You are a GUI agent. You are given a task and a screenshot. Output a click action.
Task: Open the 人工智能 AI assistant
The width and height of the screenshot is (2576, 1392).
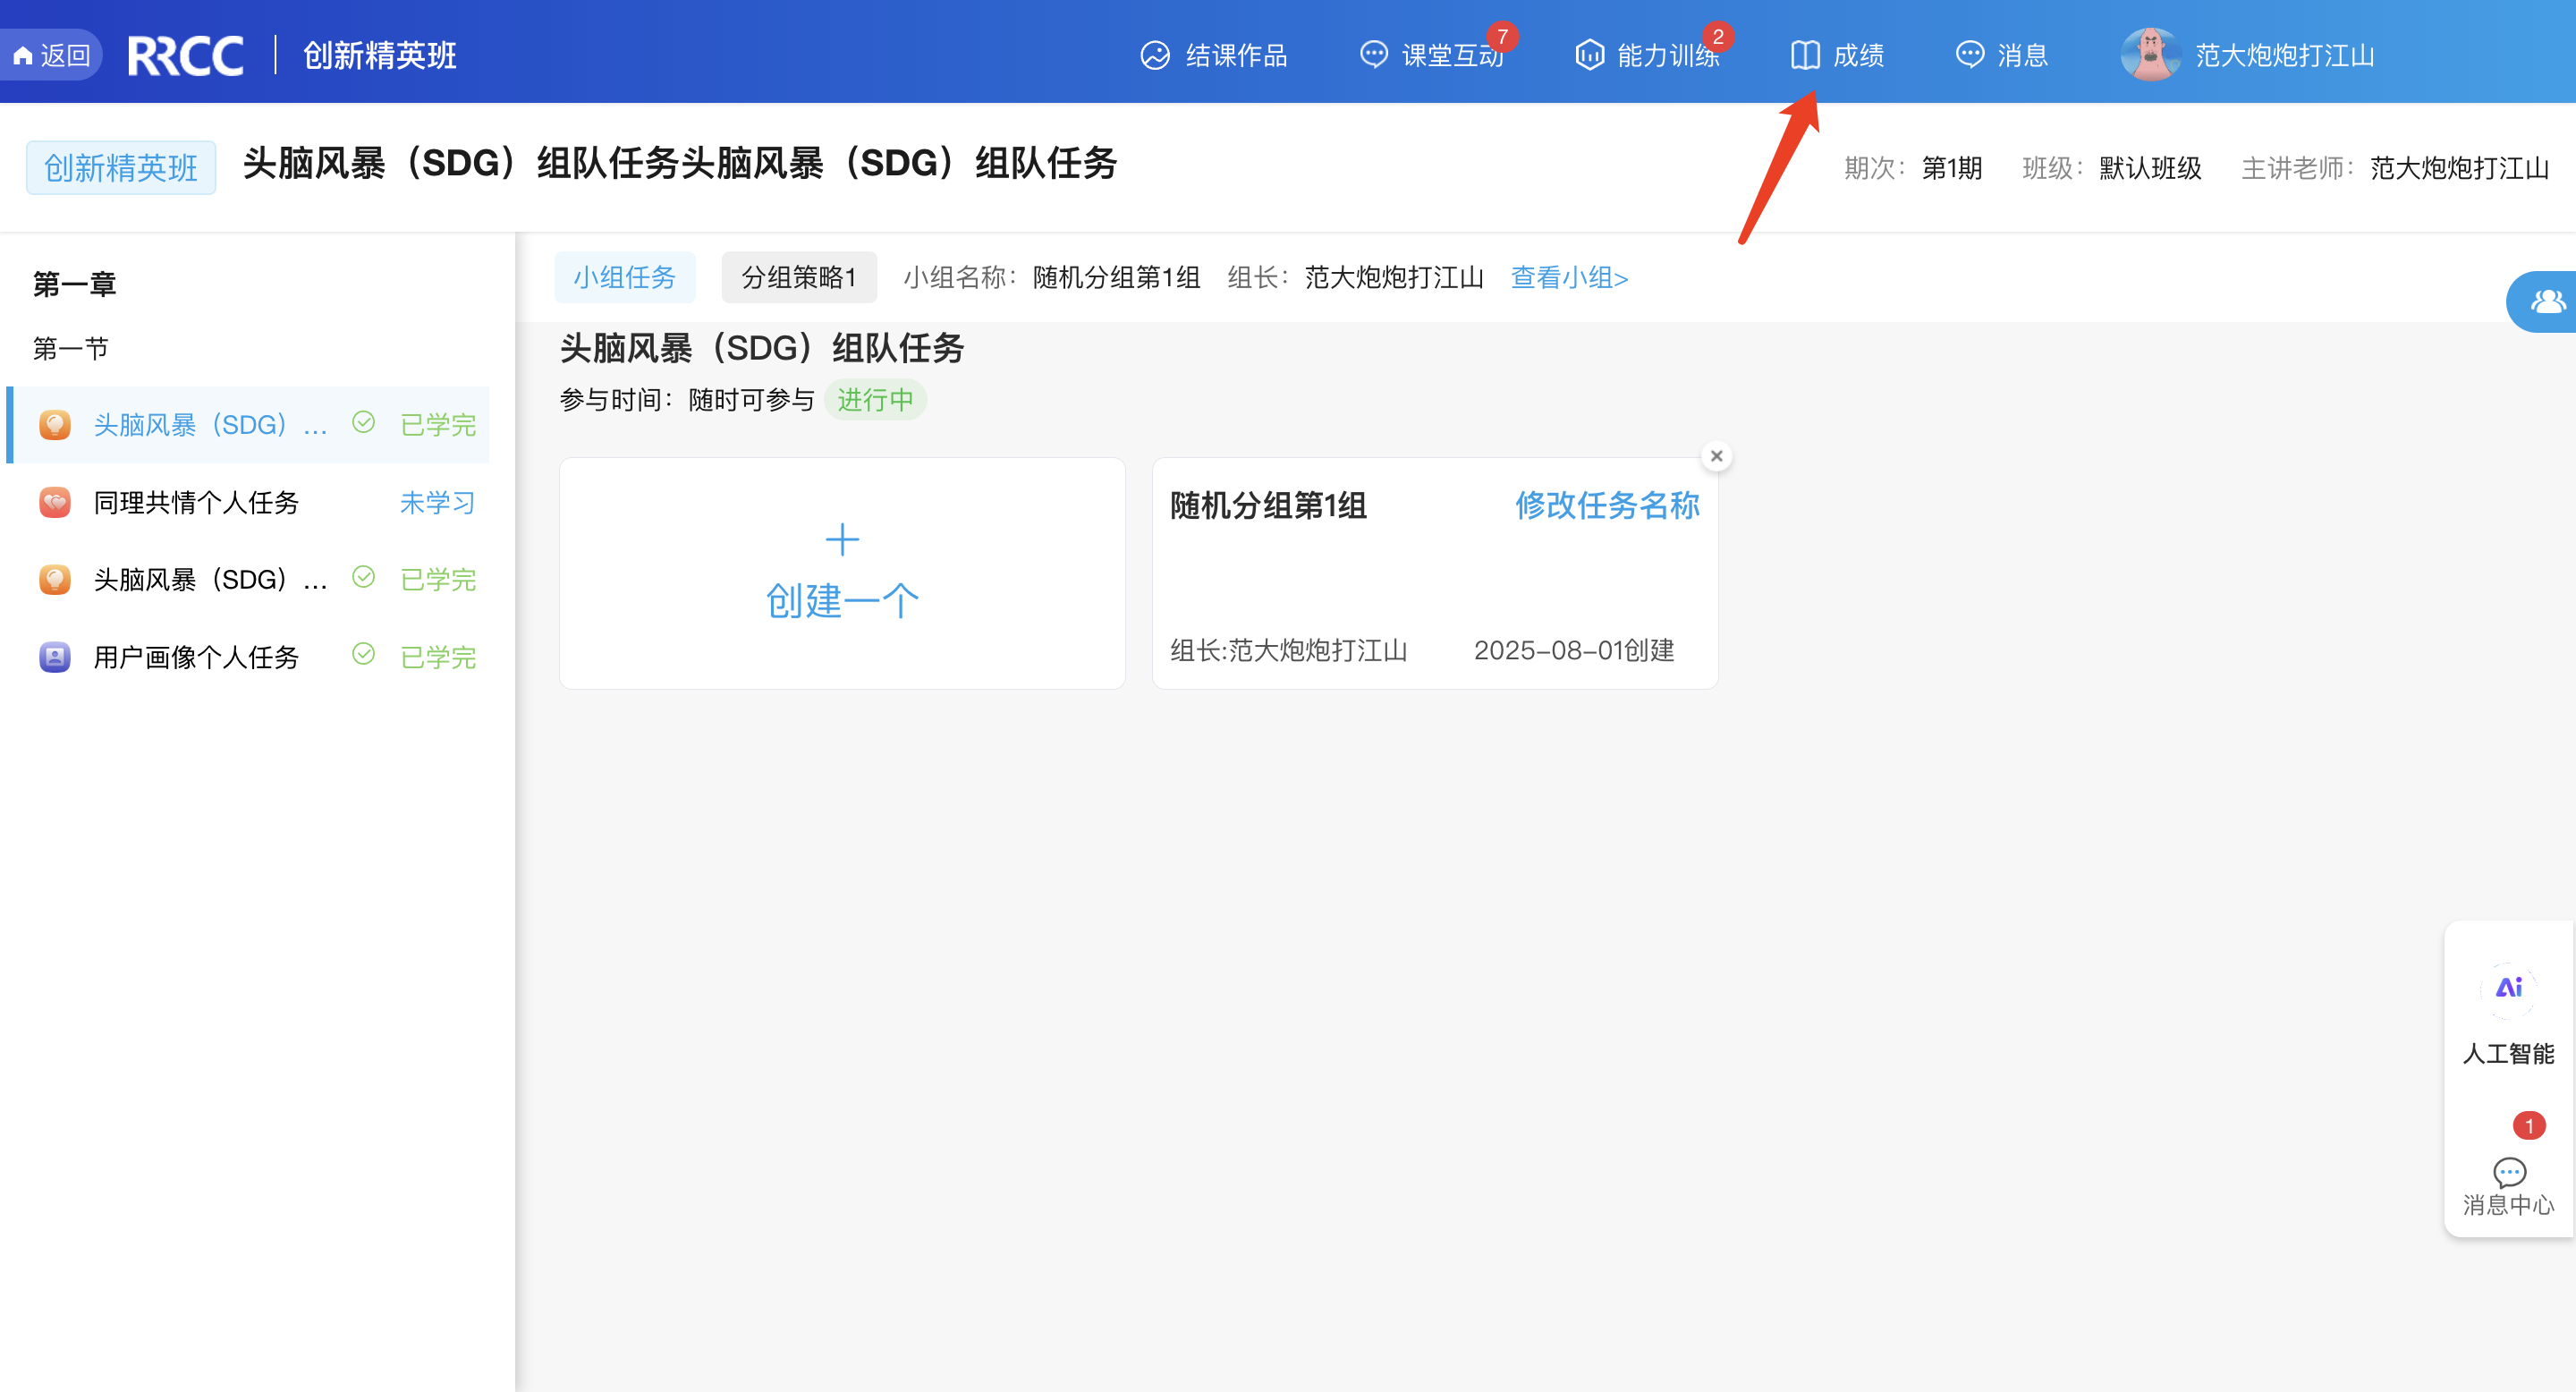pos(2509,1013)
